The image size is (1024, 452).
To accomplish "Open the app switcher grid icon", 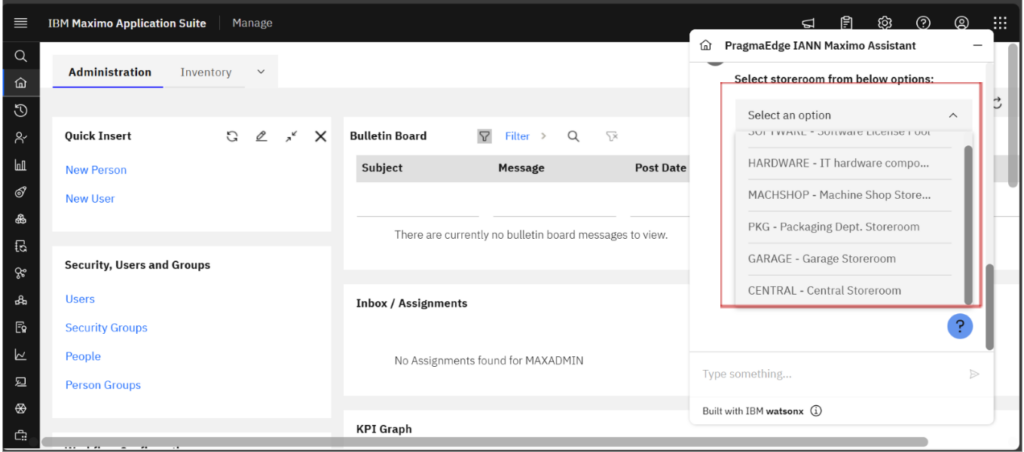I will pyautogui.click(x=1000, y=23).
